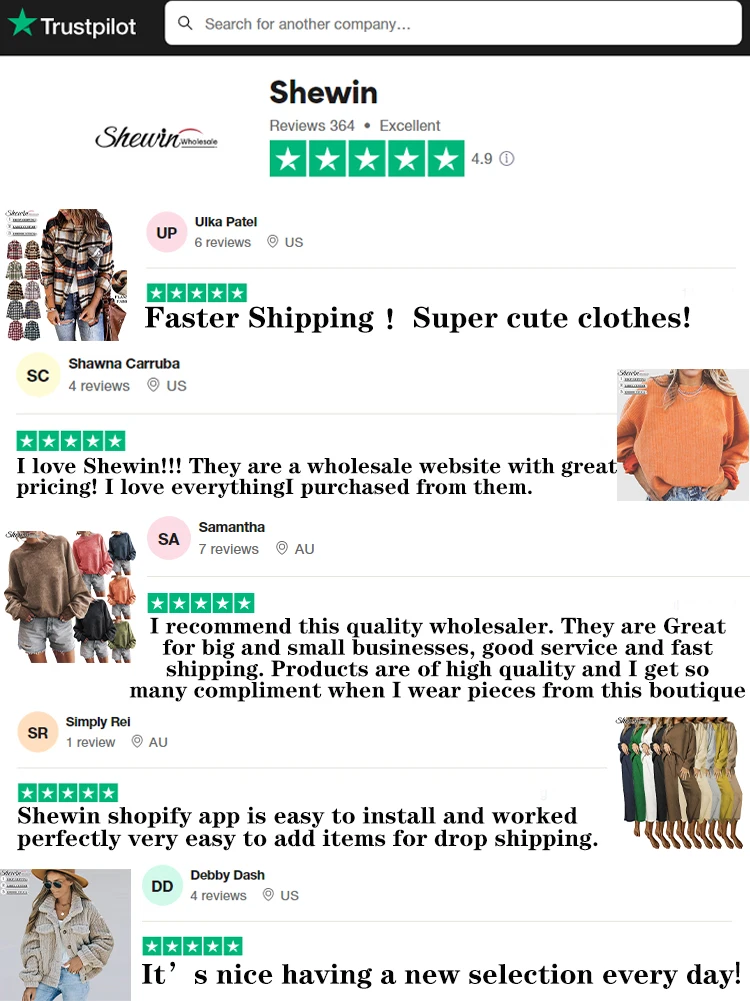Click Samantha's 7 reviews link
750x1001 pixels.
click(228, 548)
